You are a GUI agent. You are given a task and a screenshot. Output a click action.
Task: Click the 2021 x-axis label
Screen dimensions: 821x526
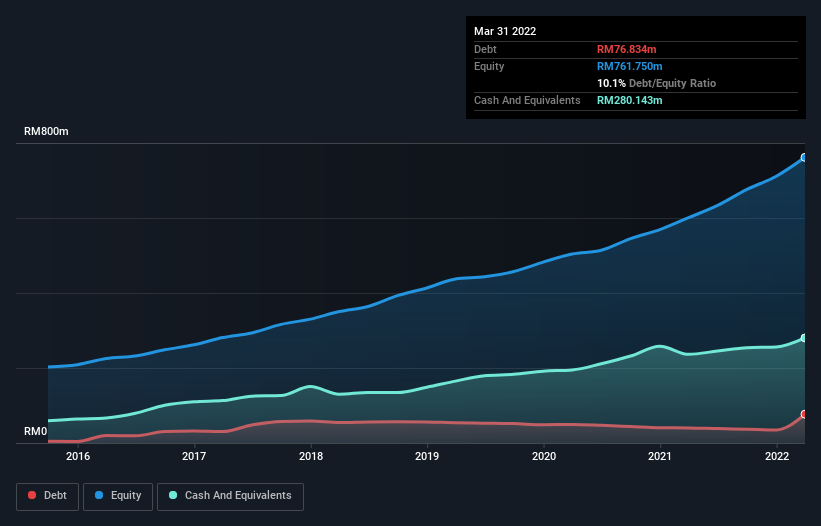660,456
